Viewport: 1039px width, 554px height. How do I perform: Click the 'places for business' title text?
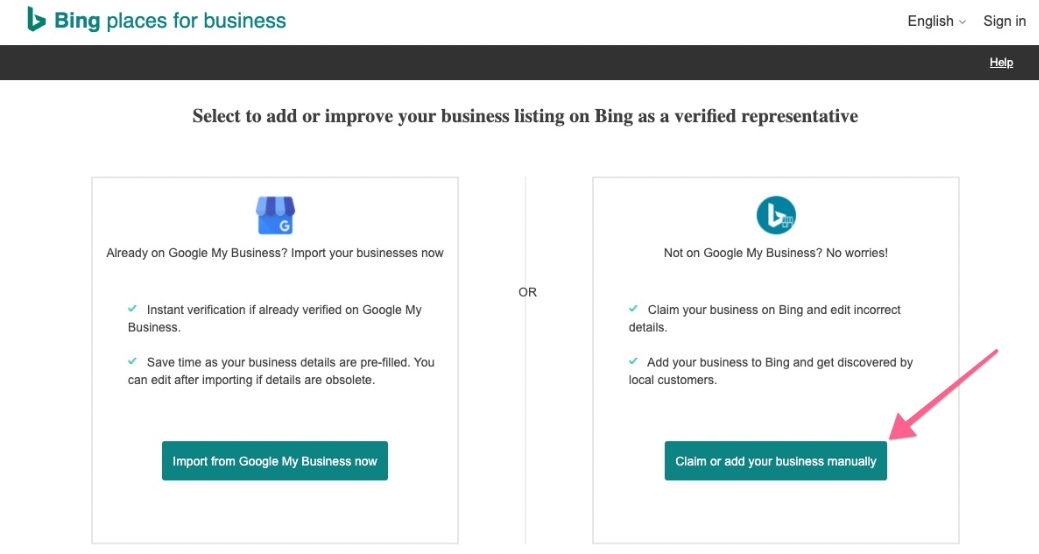click(x=196, y=21)
